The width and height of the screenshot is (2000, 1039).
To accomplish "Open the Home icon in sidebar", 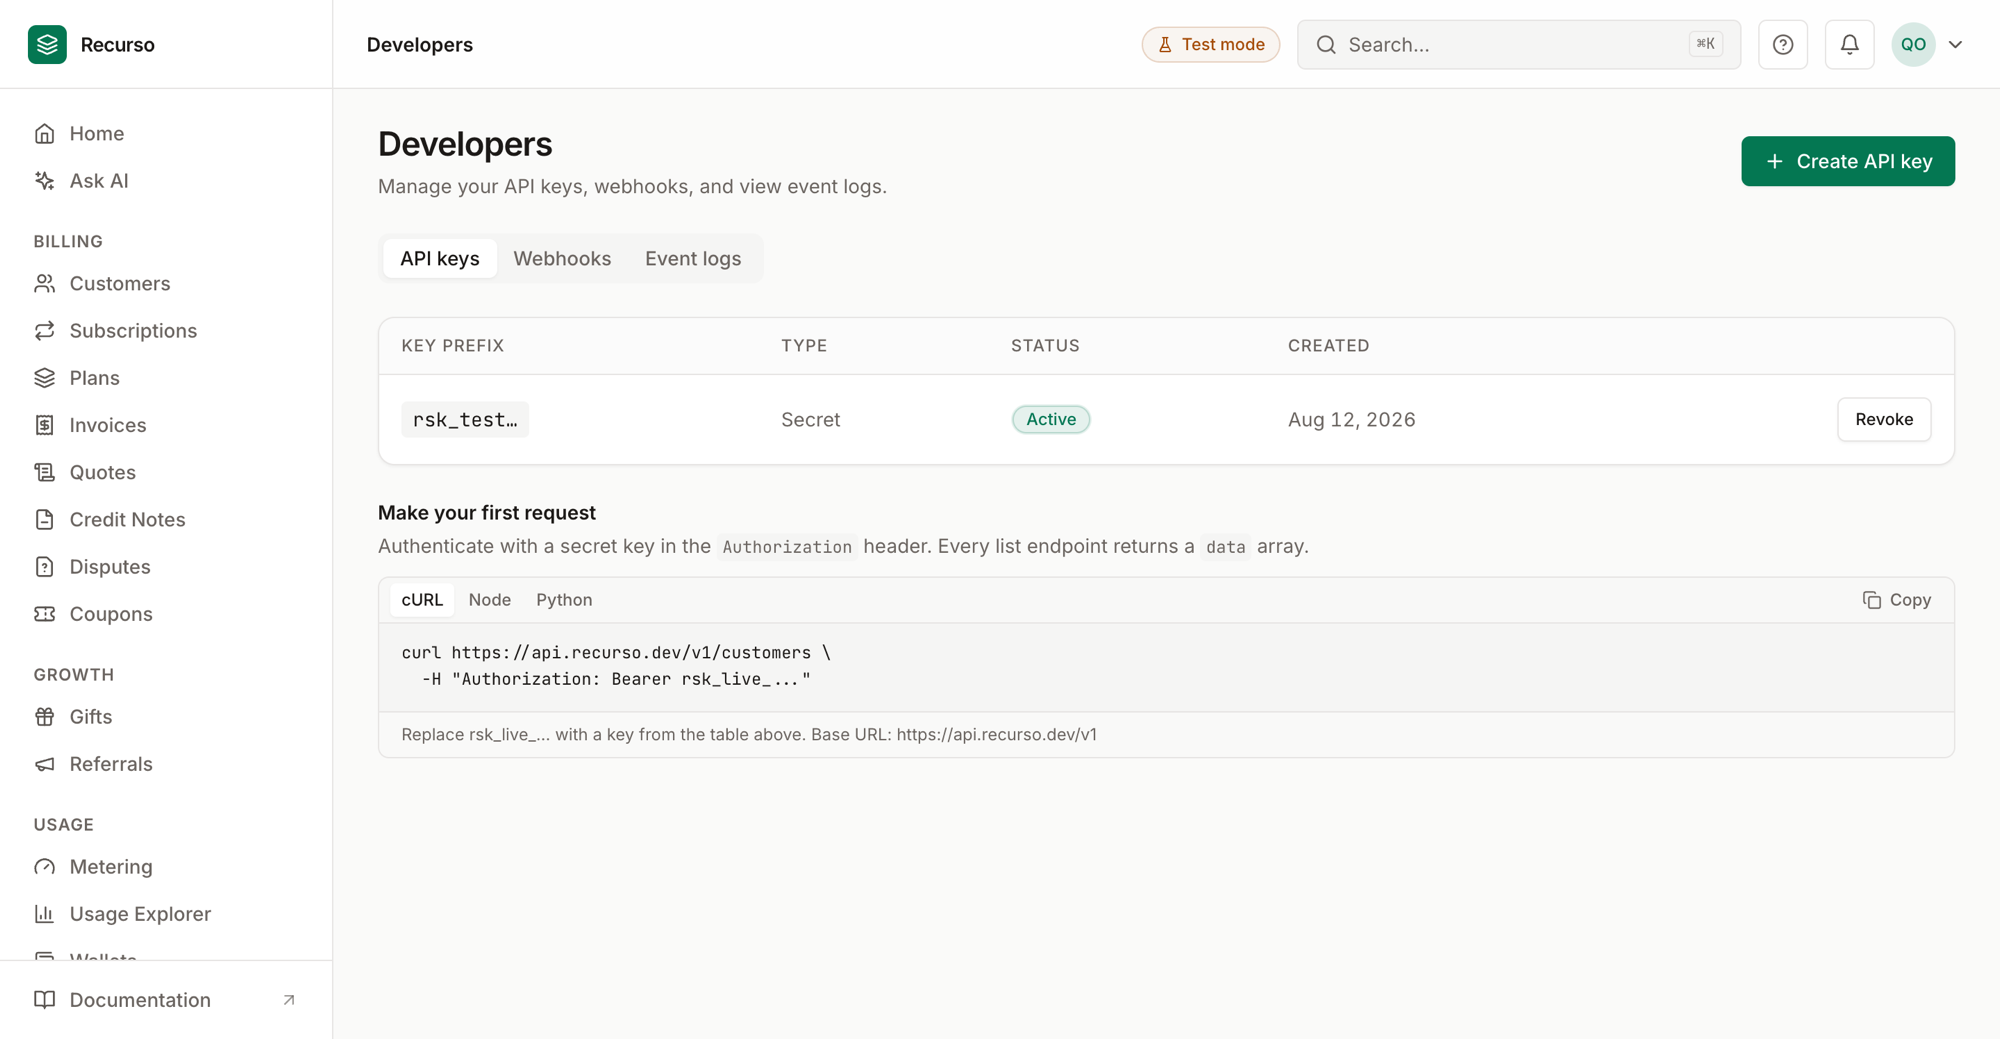I will (44, 133).
